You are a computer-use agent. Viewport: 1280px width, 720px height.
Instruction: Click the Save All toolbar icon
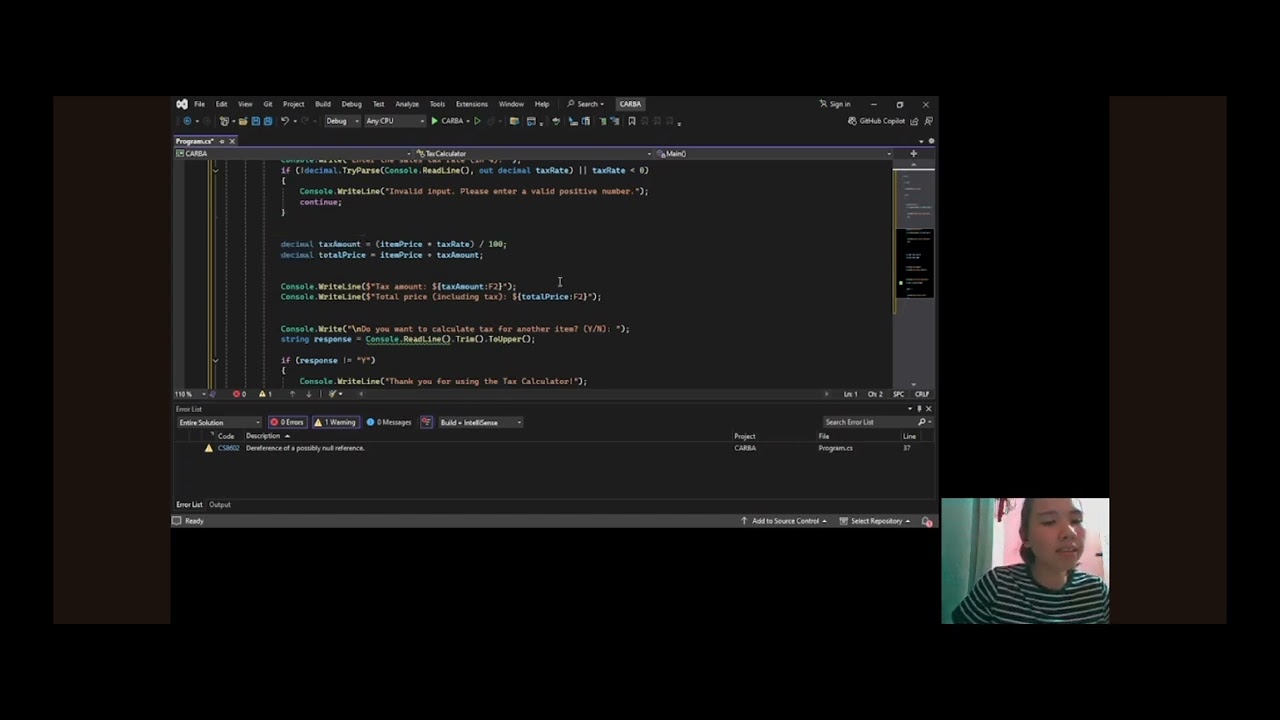[268, 121]
